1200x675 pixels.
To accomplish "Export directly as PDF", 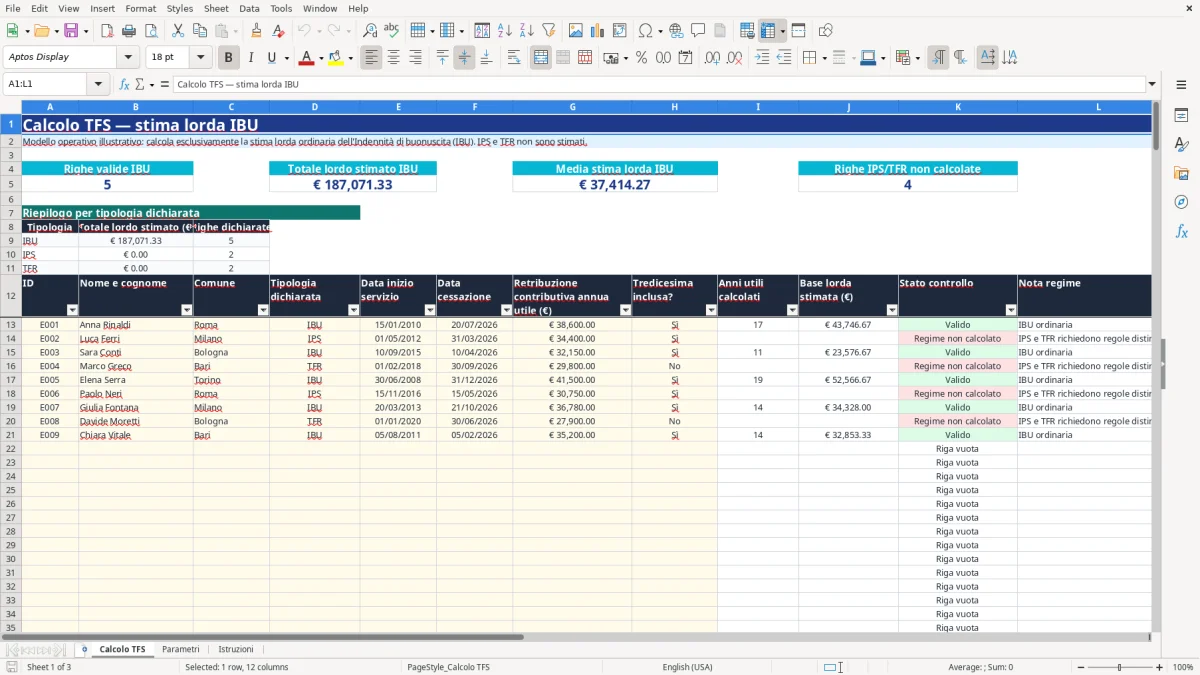I will [x=107, y=31].
